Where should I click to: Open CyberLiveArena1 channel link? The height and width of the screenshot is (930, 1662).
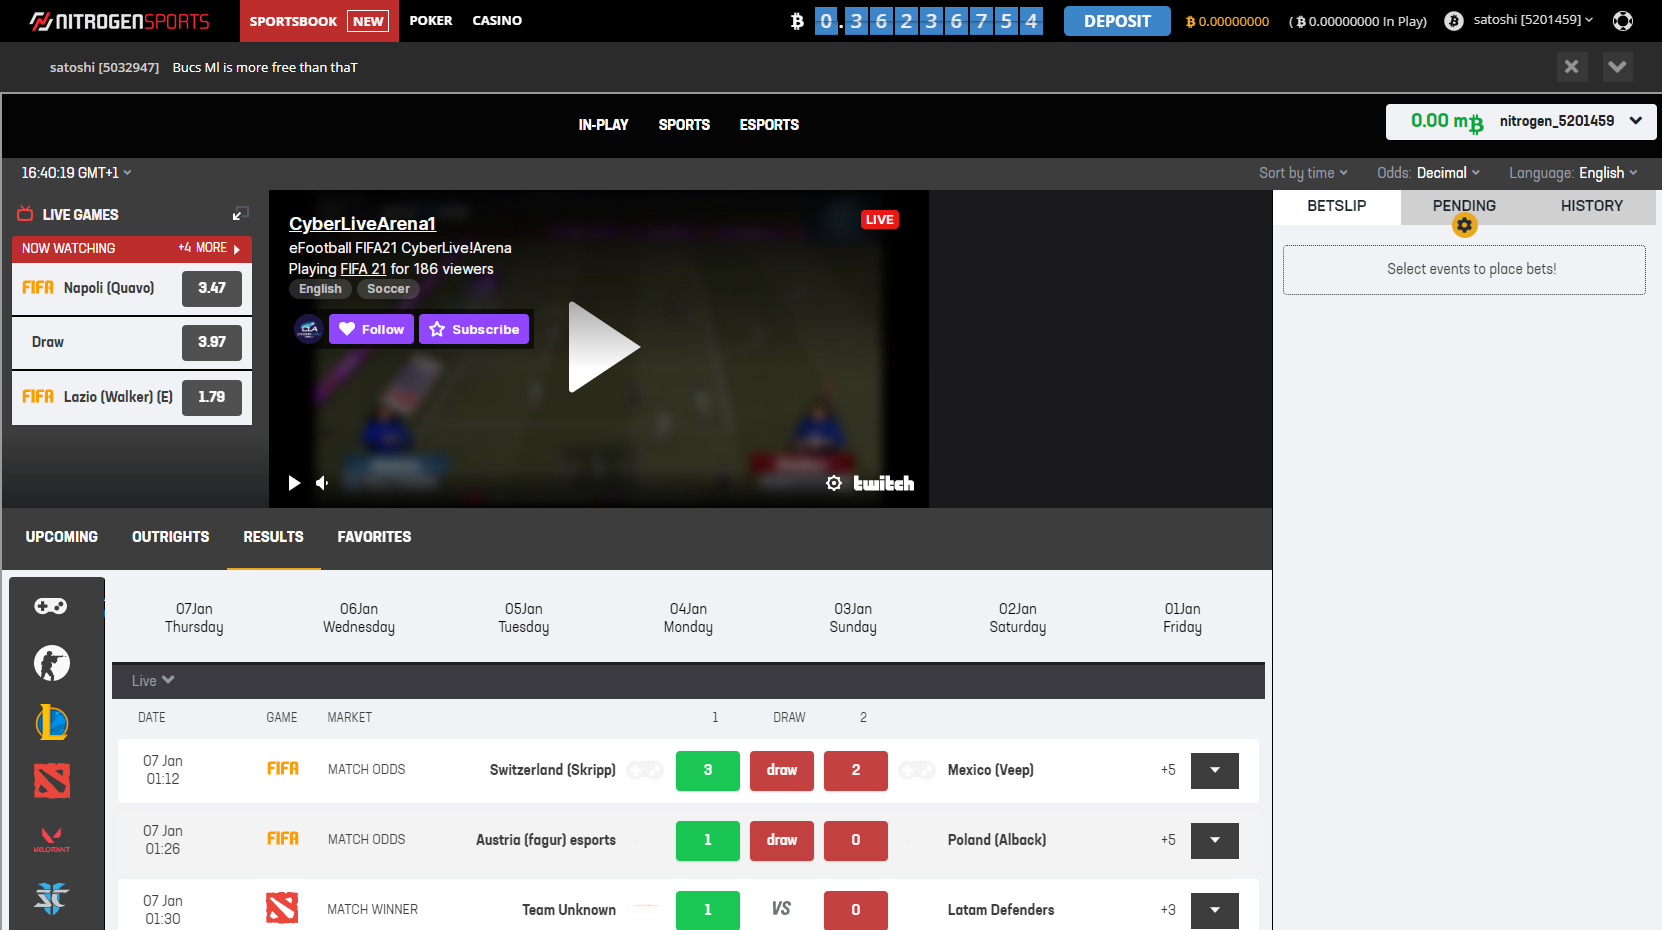(362, 224)
